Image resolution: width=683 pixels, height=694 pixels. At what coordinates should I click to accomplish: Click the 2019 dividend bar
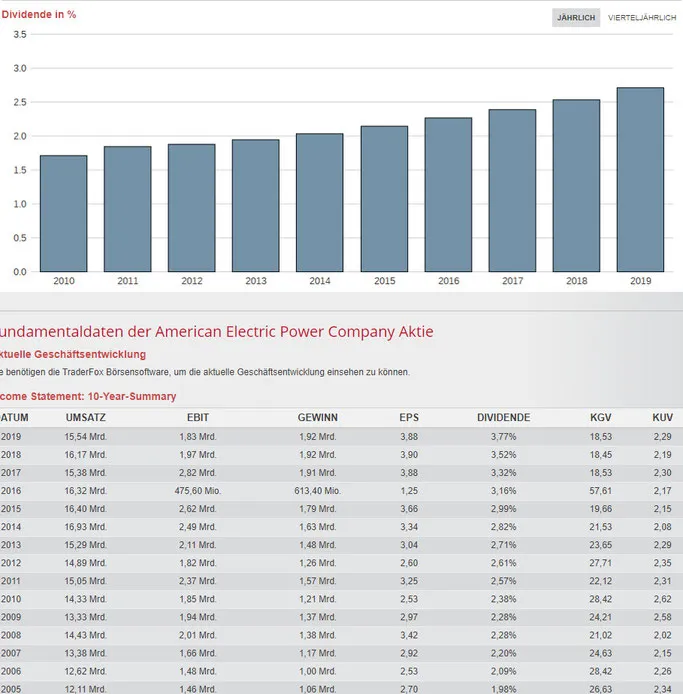pyautogui.click(x=641, y=180)
